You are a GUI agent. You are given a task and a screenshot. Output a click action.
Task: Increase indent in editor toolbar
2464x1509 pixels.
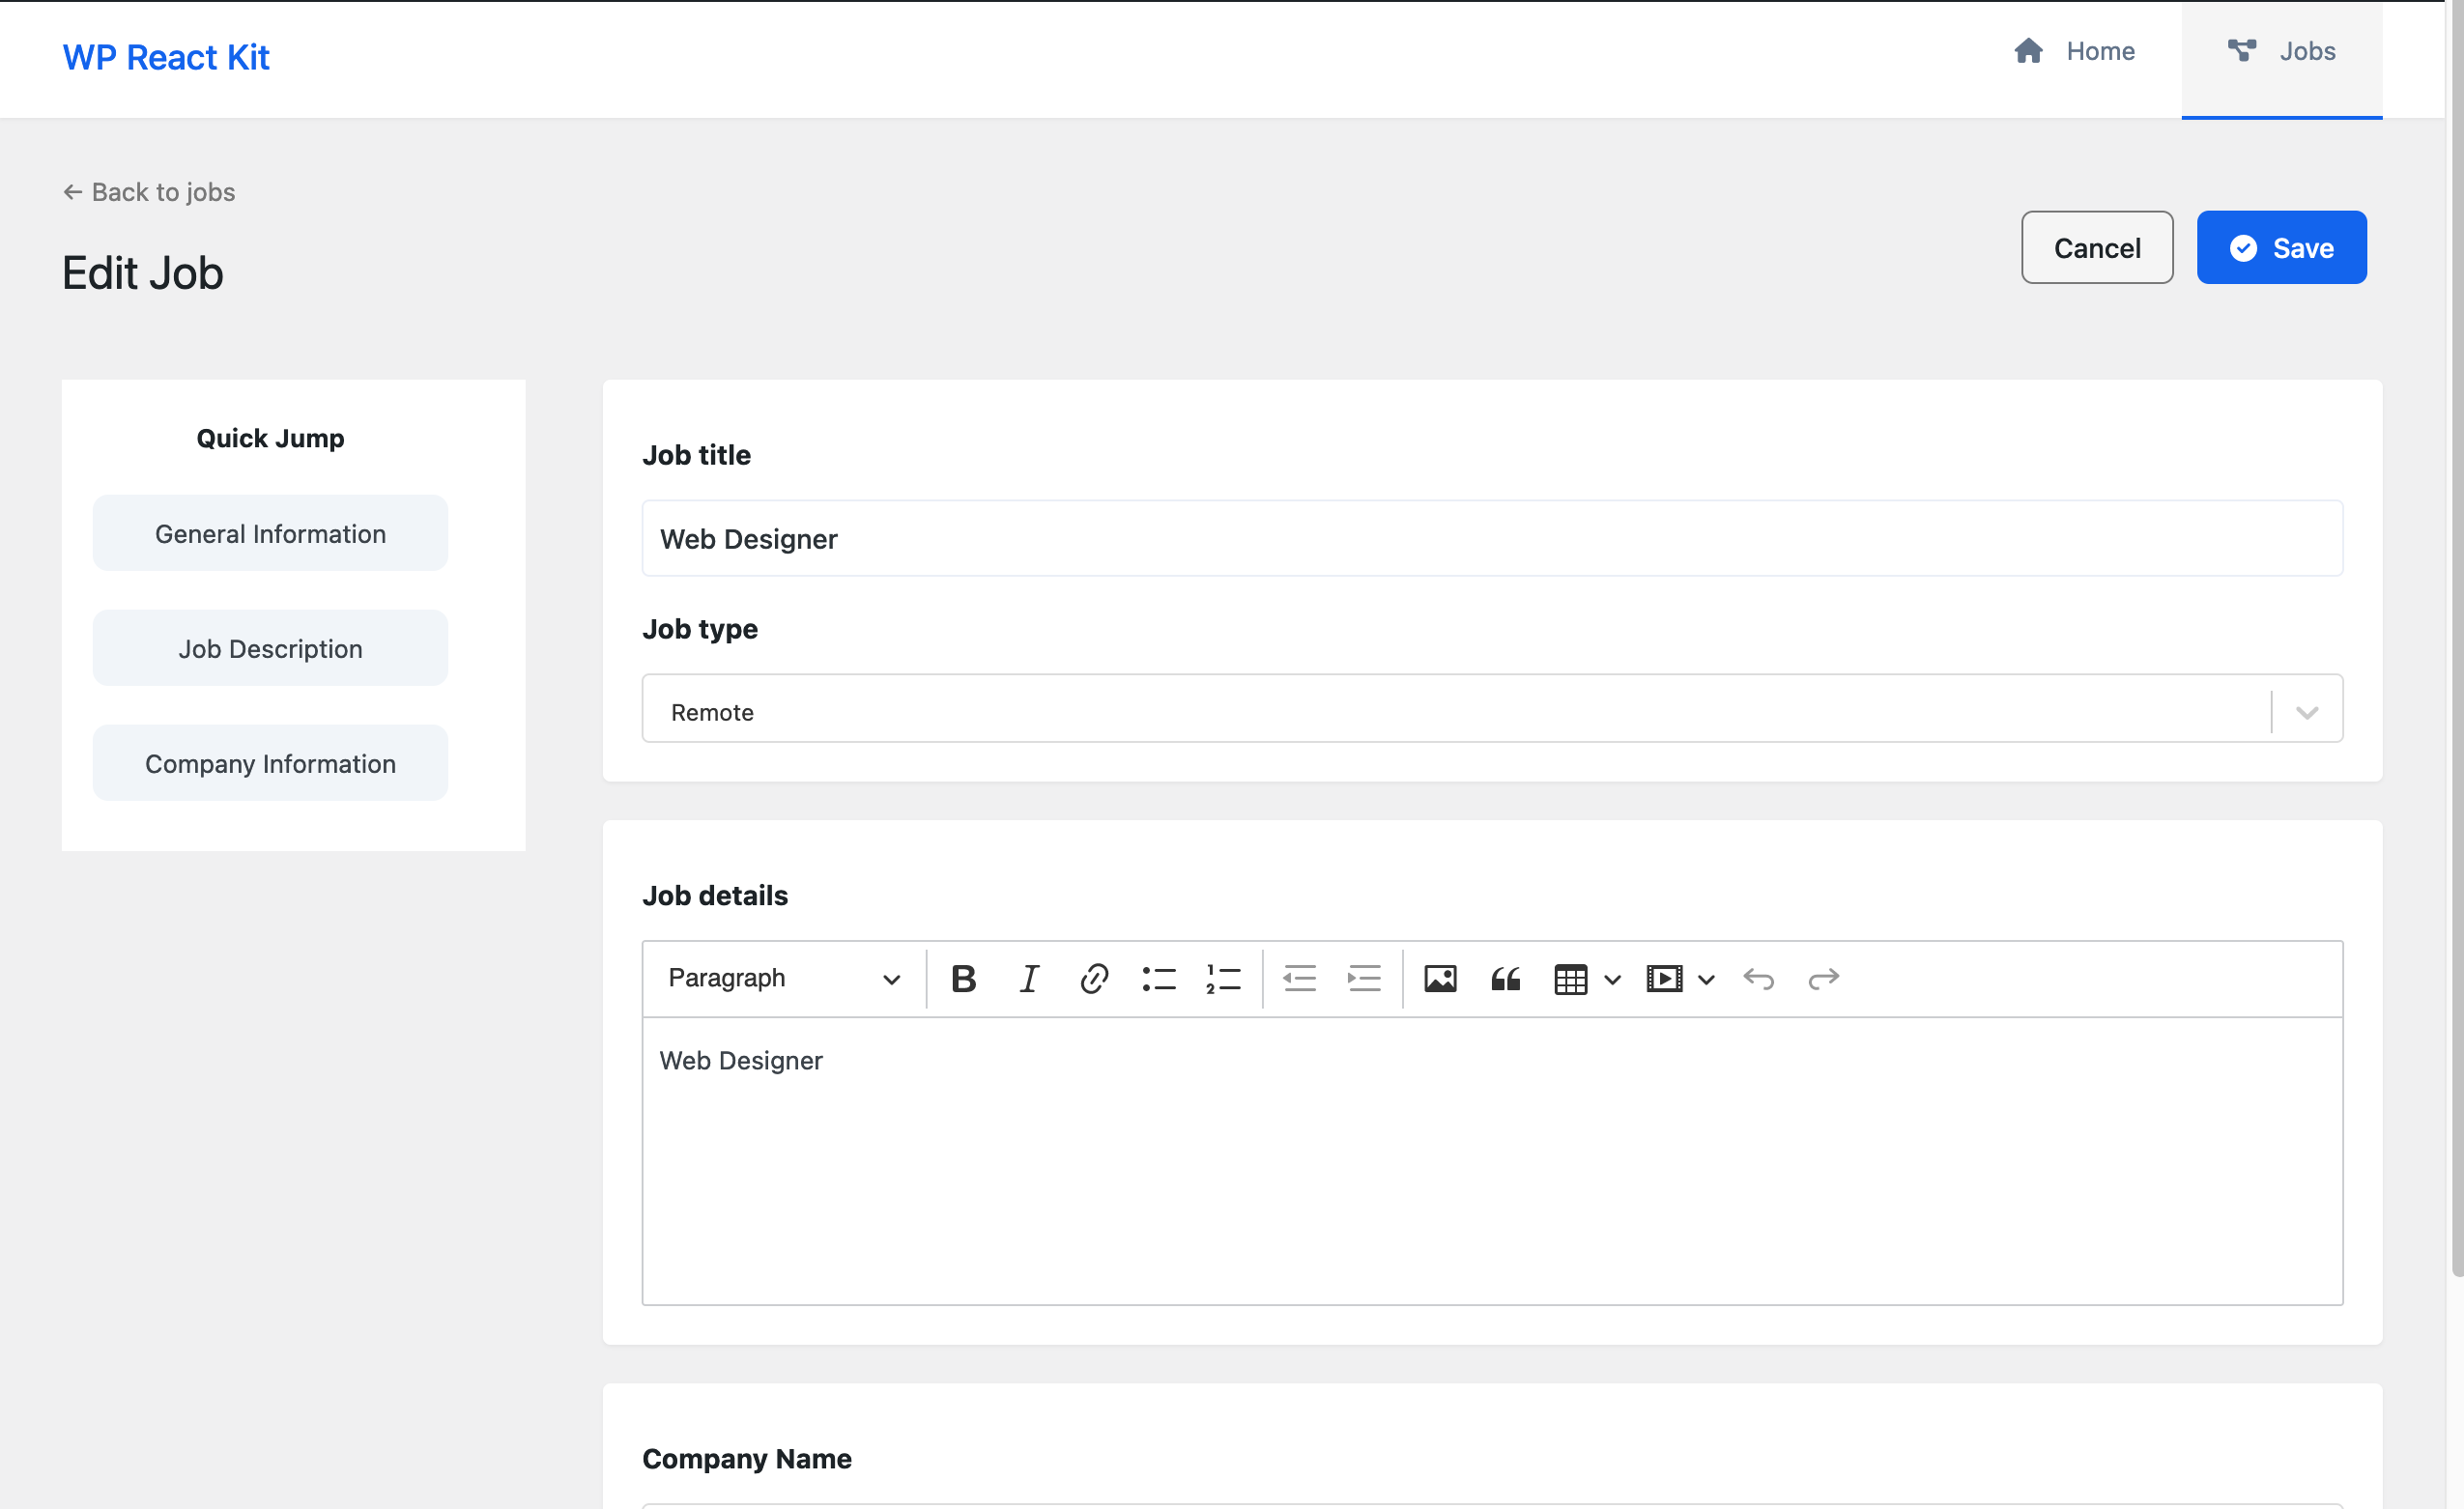[1363, 978]
